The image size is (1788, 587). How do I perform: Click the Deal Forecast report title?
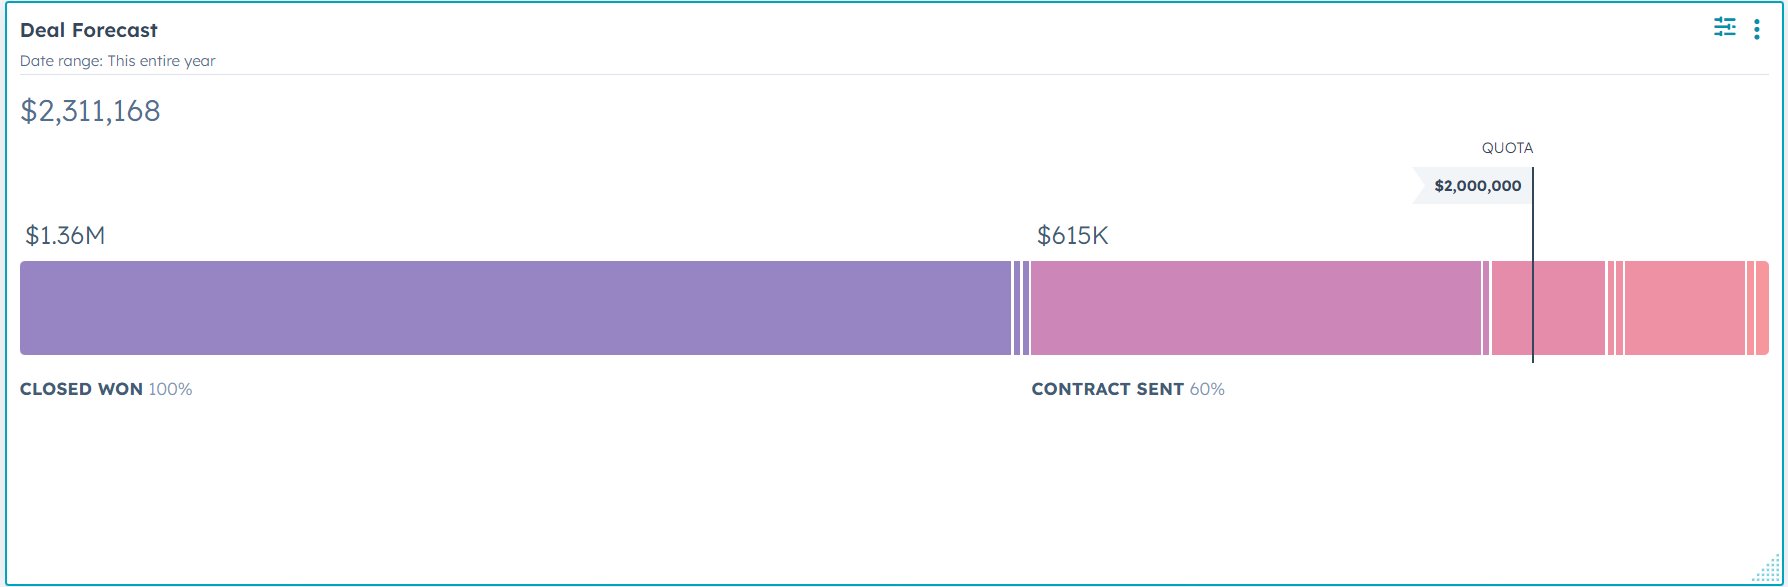[89, 30]
